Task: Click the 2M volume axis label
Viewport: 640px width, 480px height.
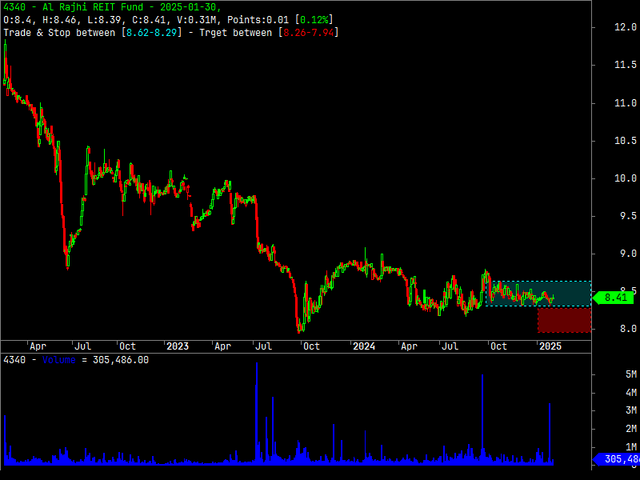Action: click(x=631, y=429)
